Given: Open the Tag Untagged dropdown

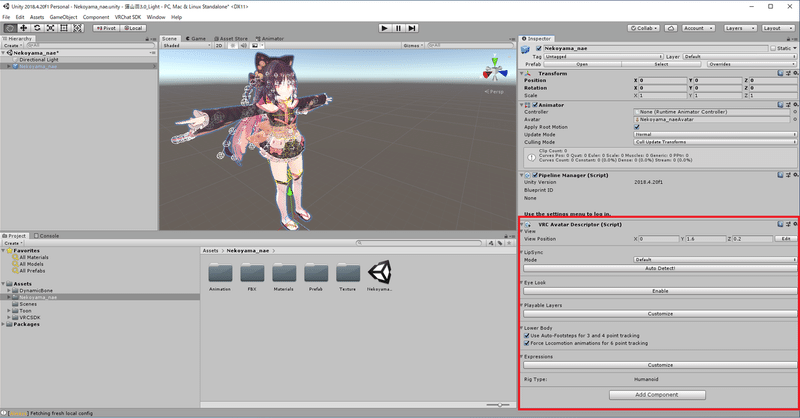Looking at the screenshot, I should point(603,57).
